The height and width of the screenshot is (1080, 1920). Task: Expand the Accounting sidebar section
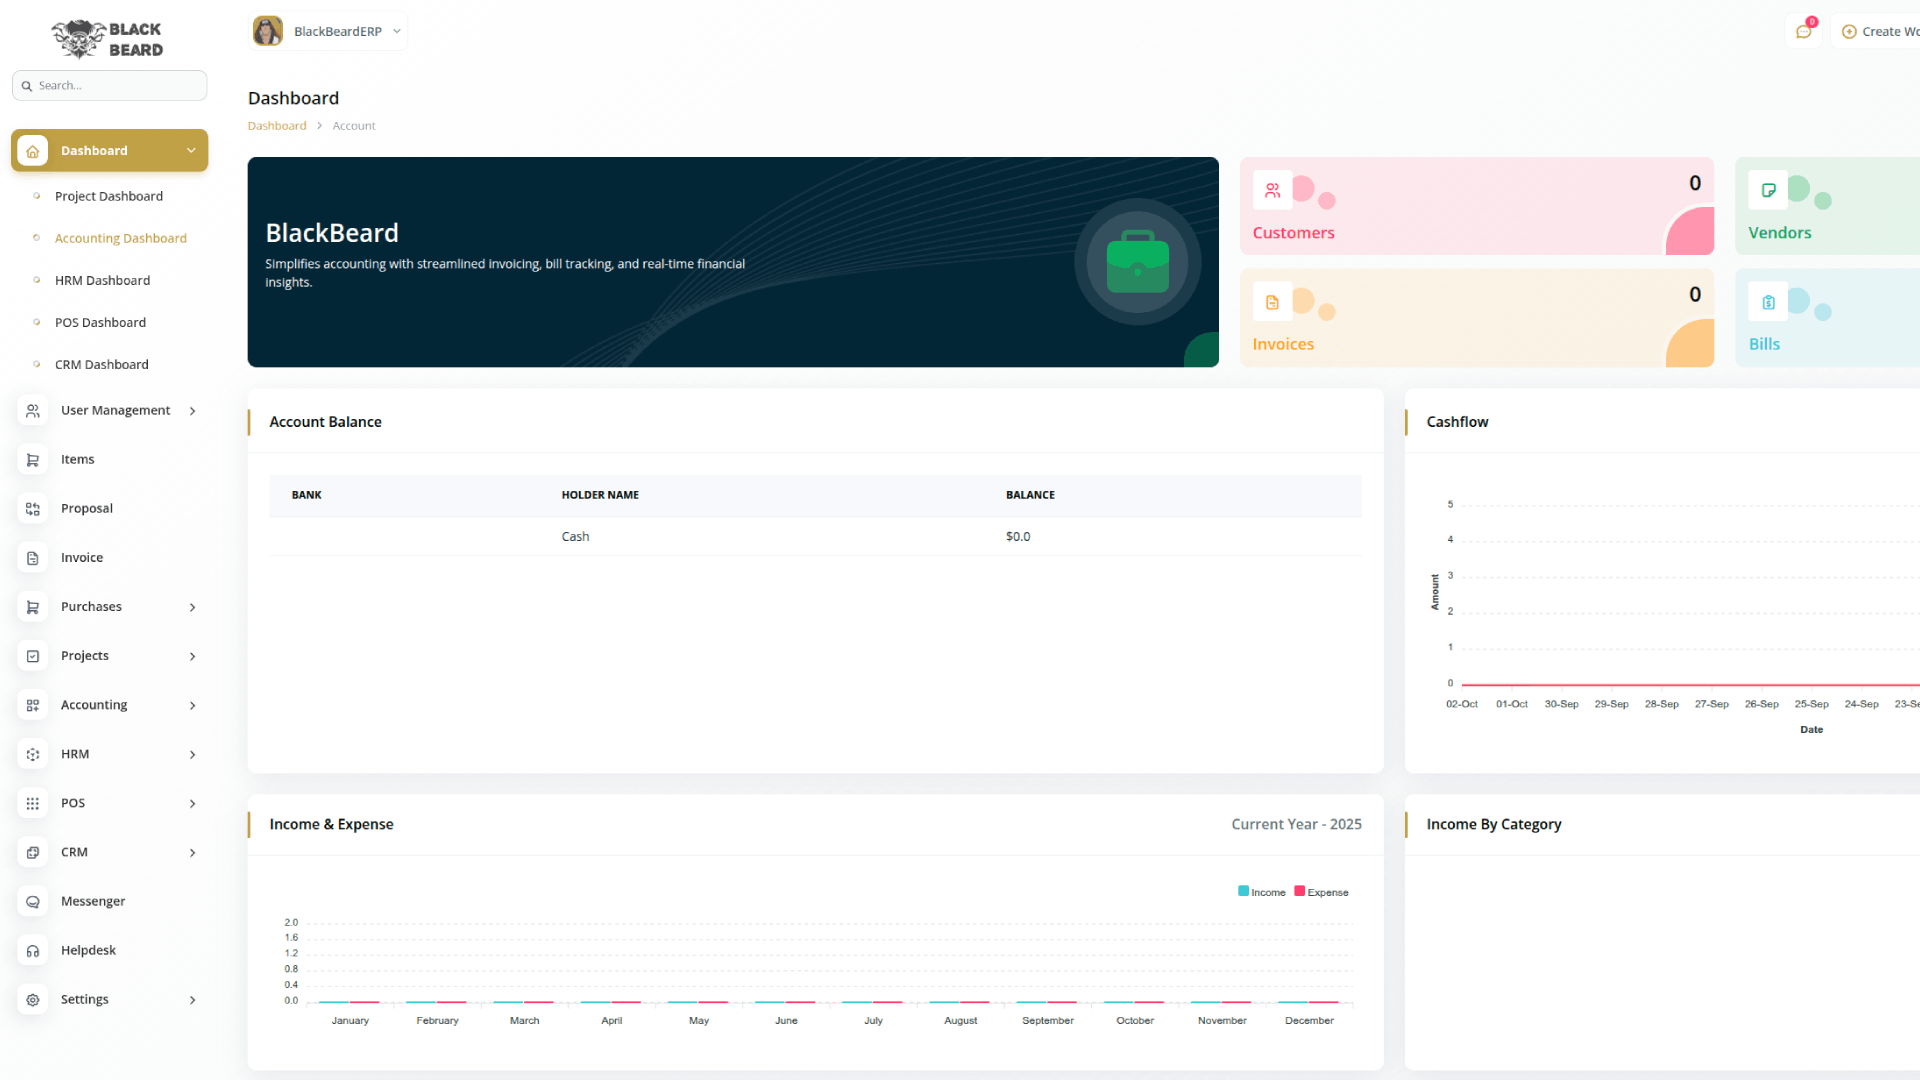click(x=110, y=705)
